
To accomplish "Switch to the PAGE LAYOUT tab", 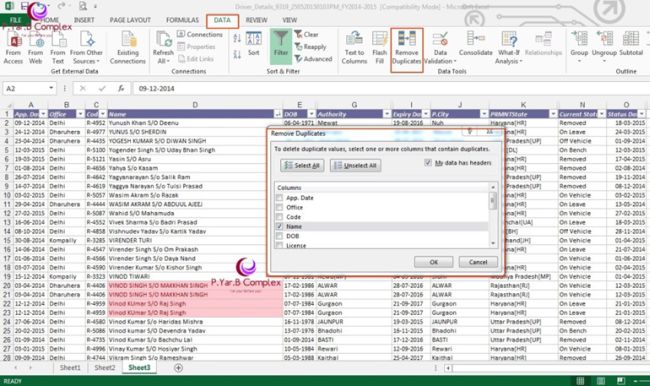I will click(130, 20).
